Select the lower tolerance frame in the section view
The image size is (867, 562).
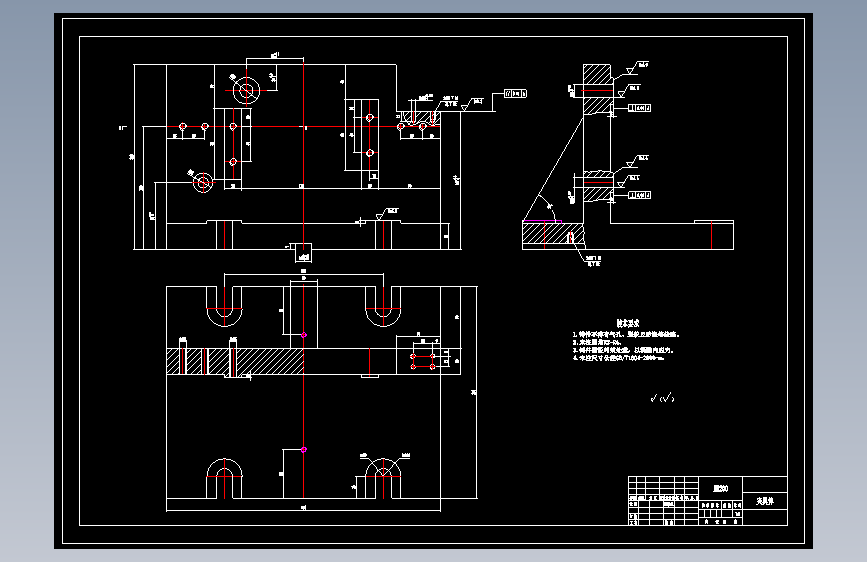point(639,195)
